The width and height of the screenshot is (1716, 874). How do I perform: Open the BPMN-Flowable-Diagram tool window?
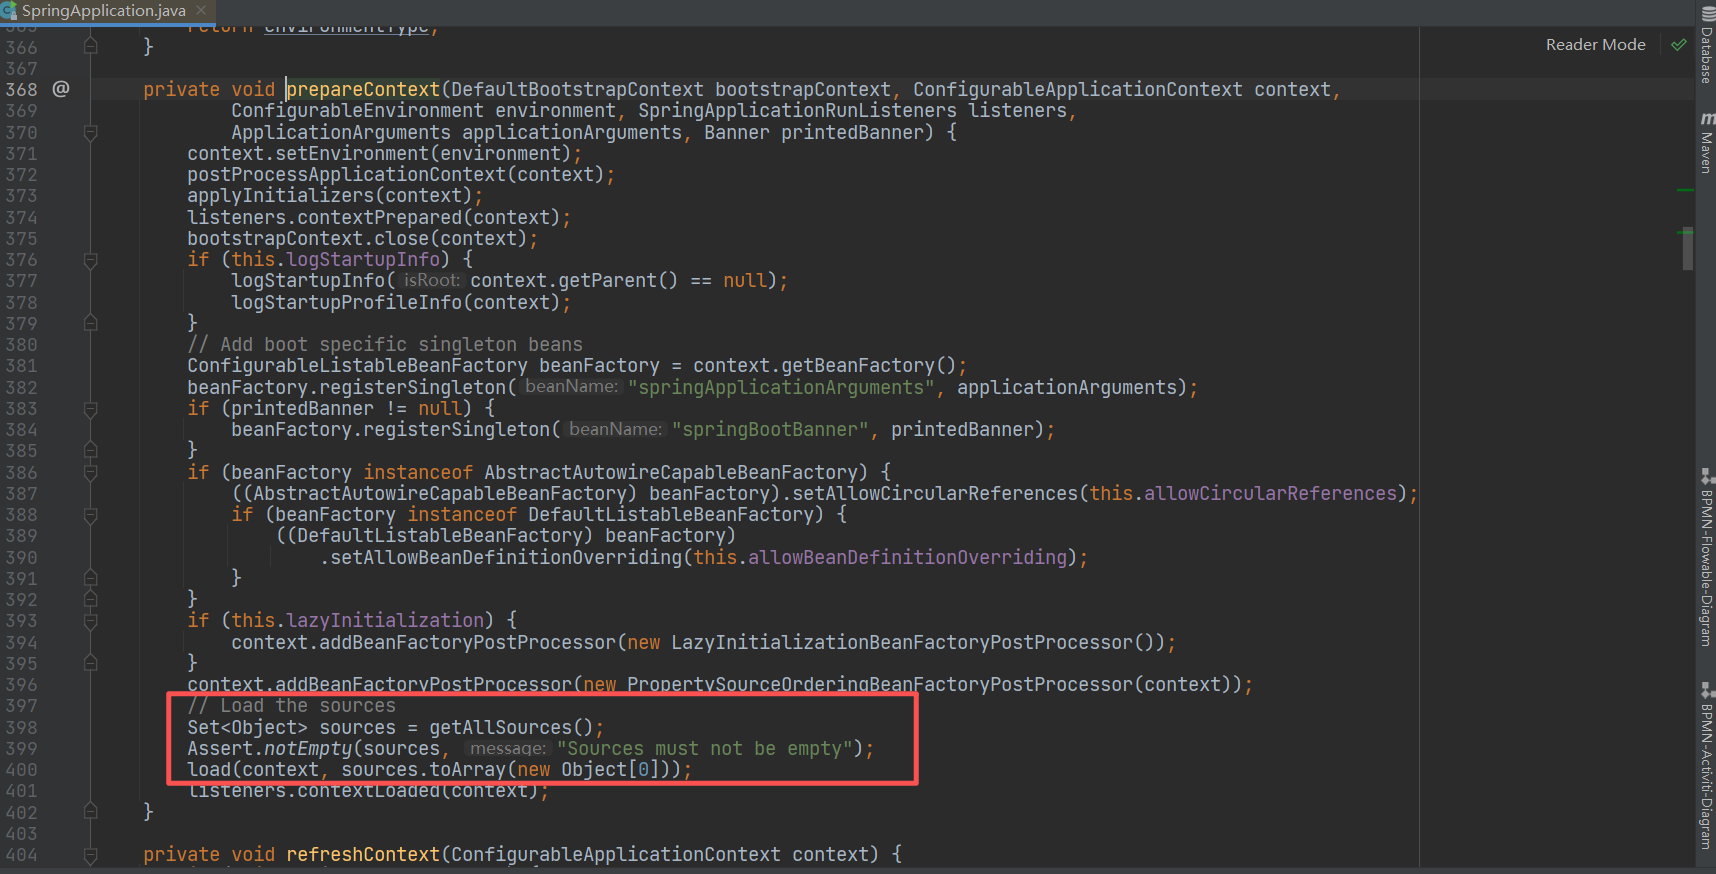(x=1706, y=558)
